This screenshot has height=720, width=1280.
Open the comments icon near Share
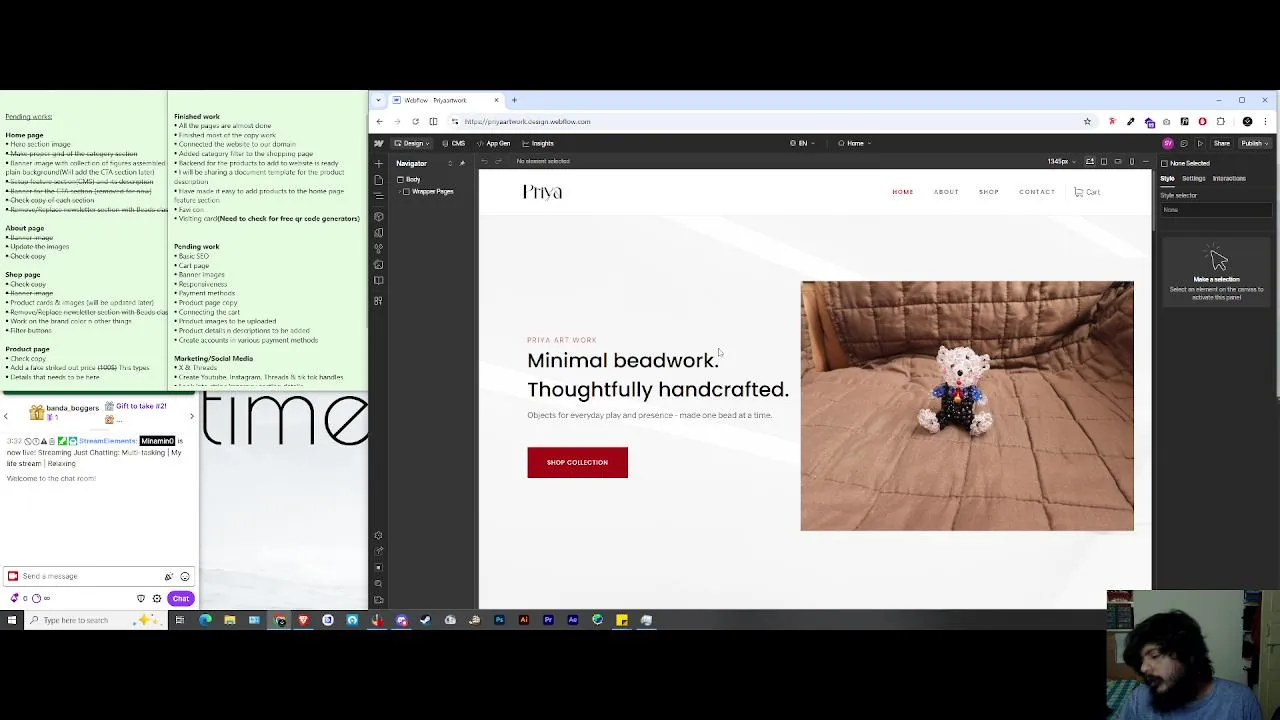tap(1184, 143)
